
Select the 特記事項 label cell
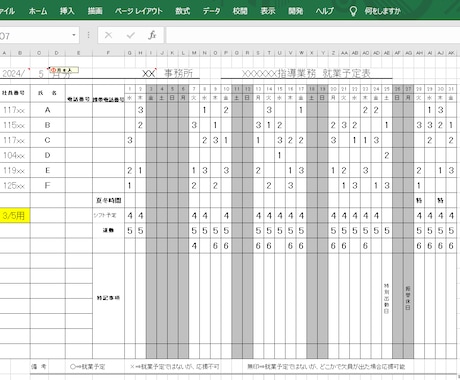coord(108,298)
